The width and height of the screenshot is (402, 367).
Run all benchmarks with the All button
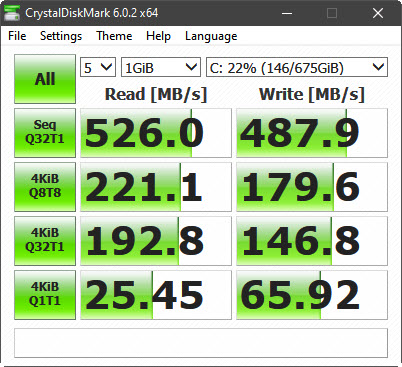click(x=45, y=79)
